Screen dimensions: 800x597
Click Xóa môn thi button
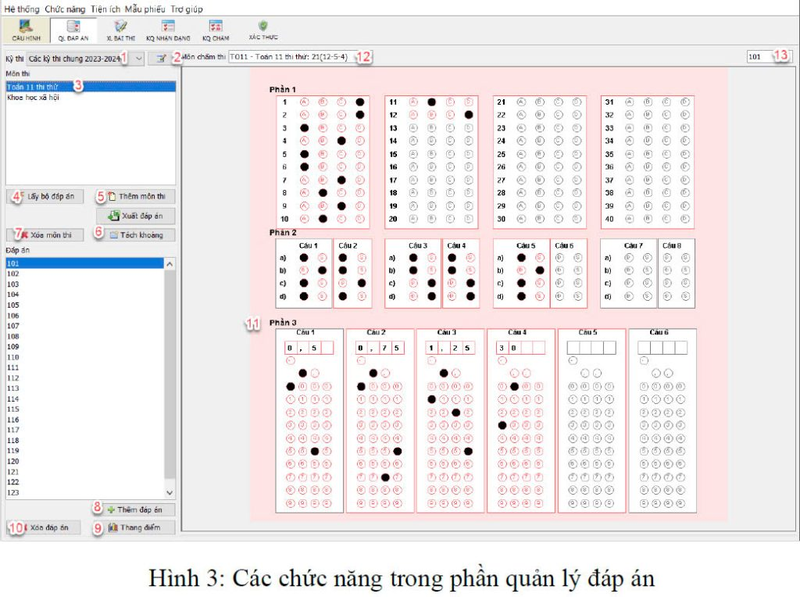(x=45, y=235)
